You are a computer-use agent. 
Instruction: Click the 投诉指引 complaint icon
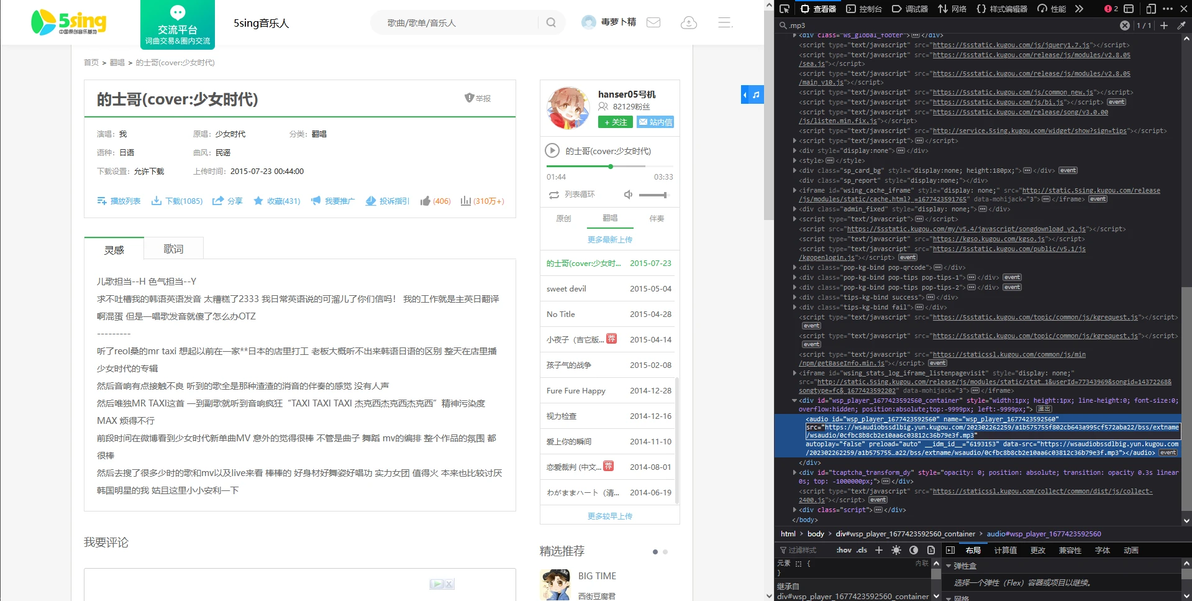[371, 201]
